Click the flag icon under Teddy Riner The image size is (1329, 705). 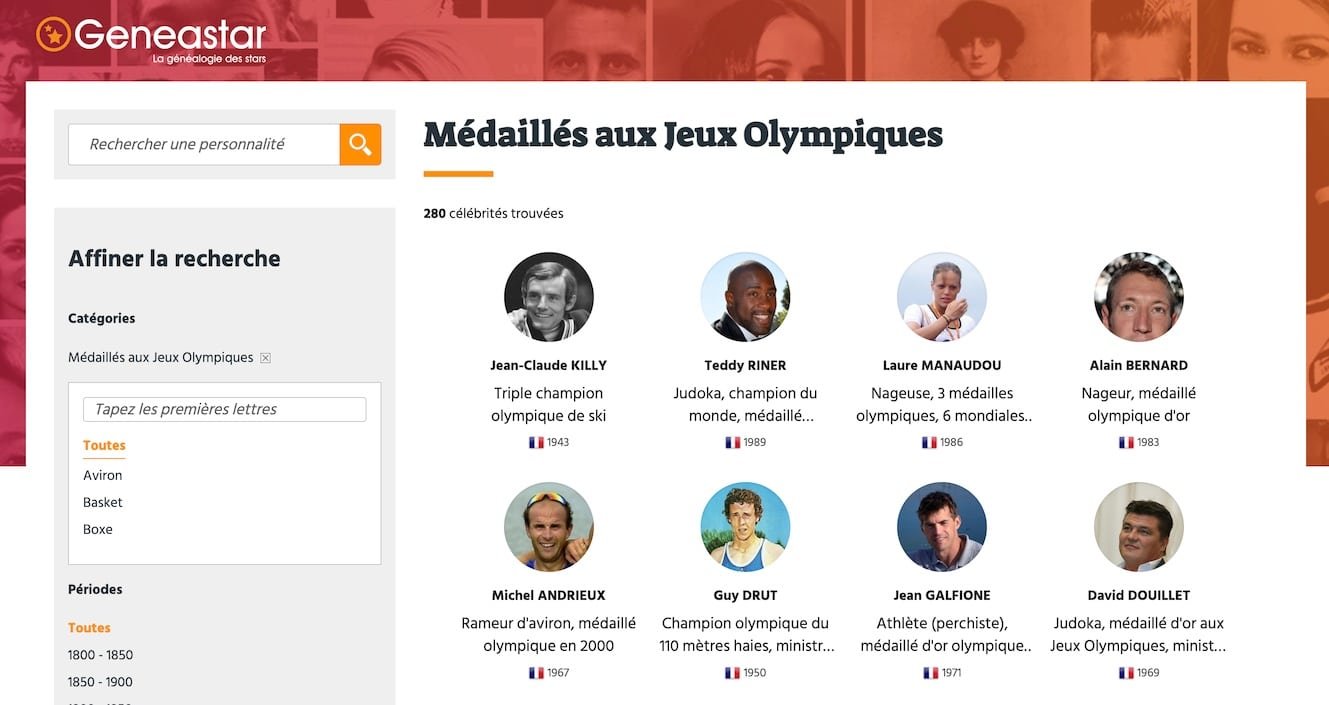pos(733,441)
